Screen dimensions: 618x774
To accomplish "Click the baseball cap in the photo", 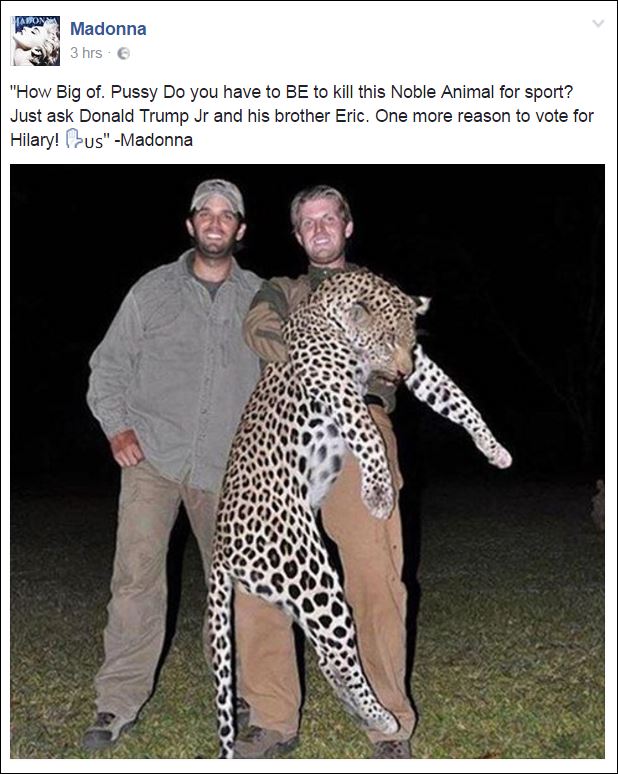I will (217, 193).
